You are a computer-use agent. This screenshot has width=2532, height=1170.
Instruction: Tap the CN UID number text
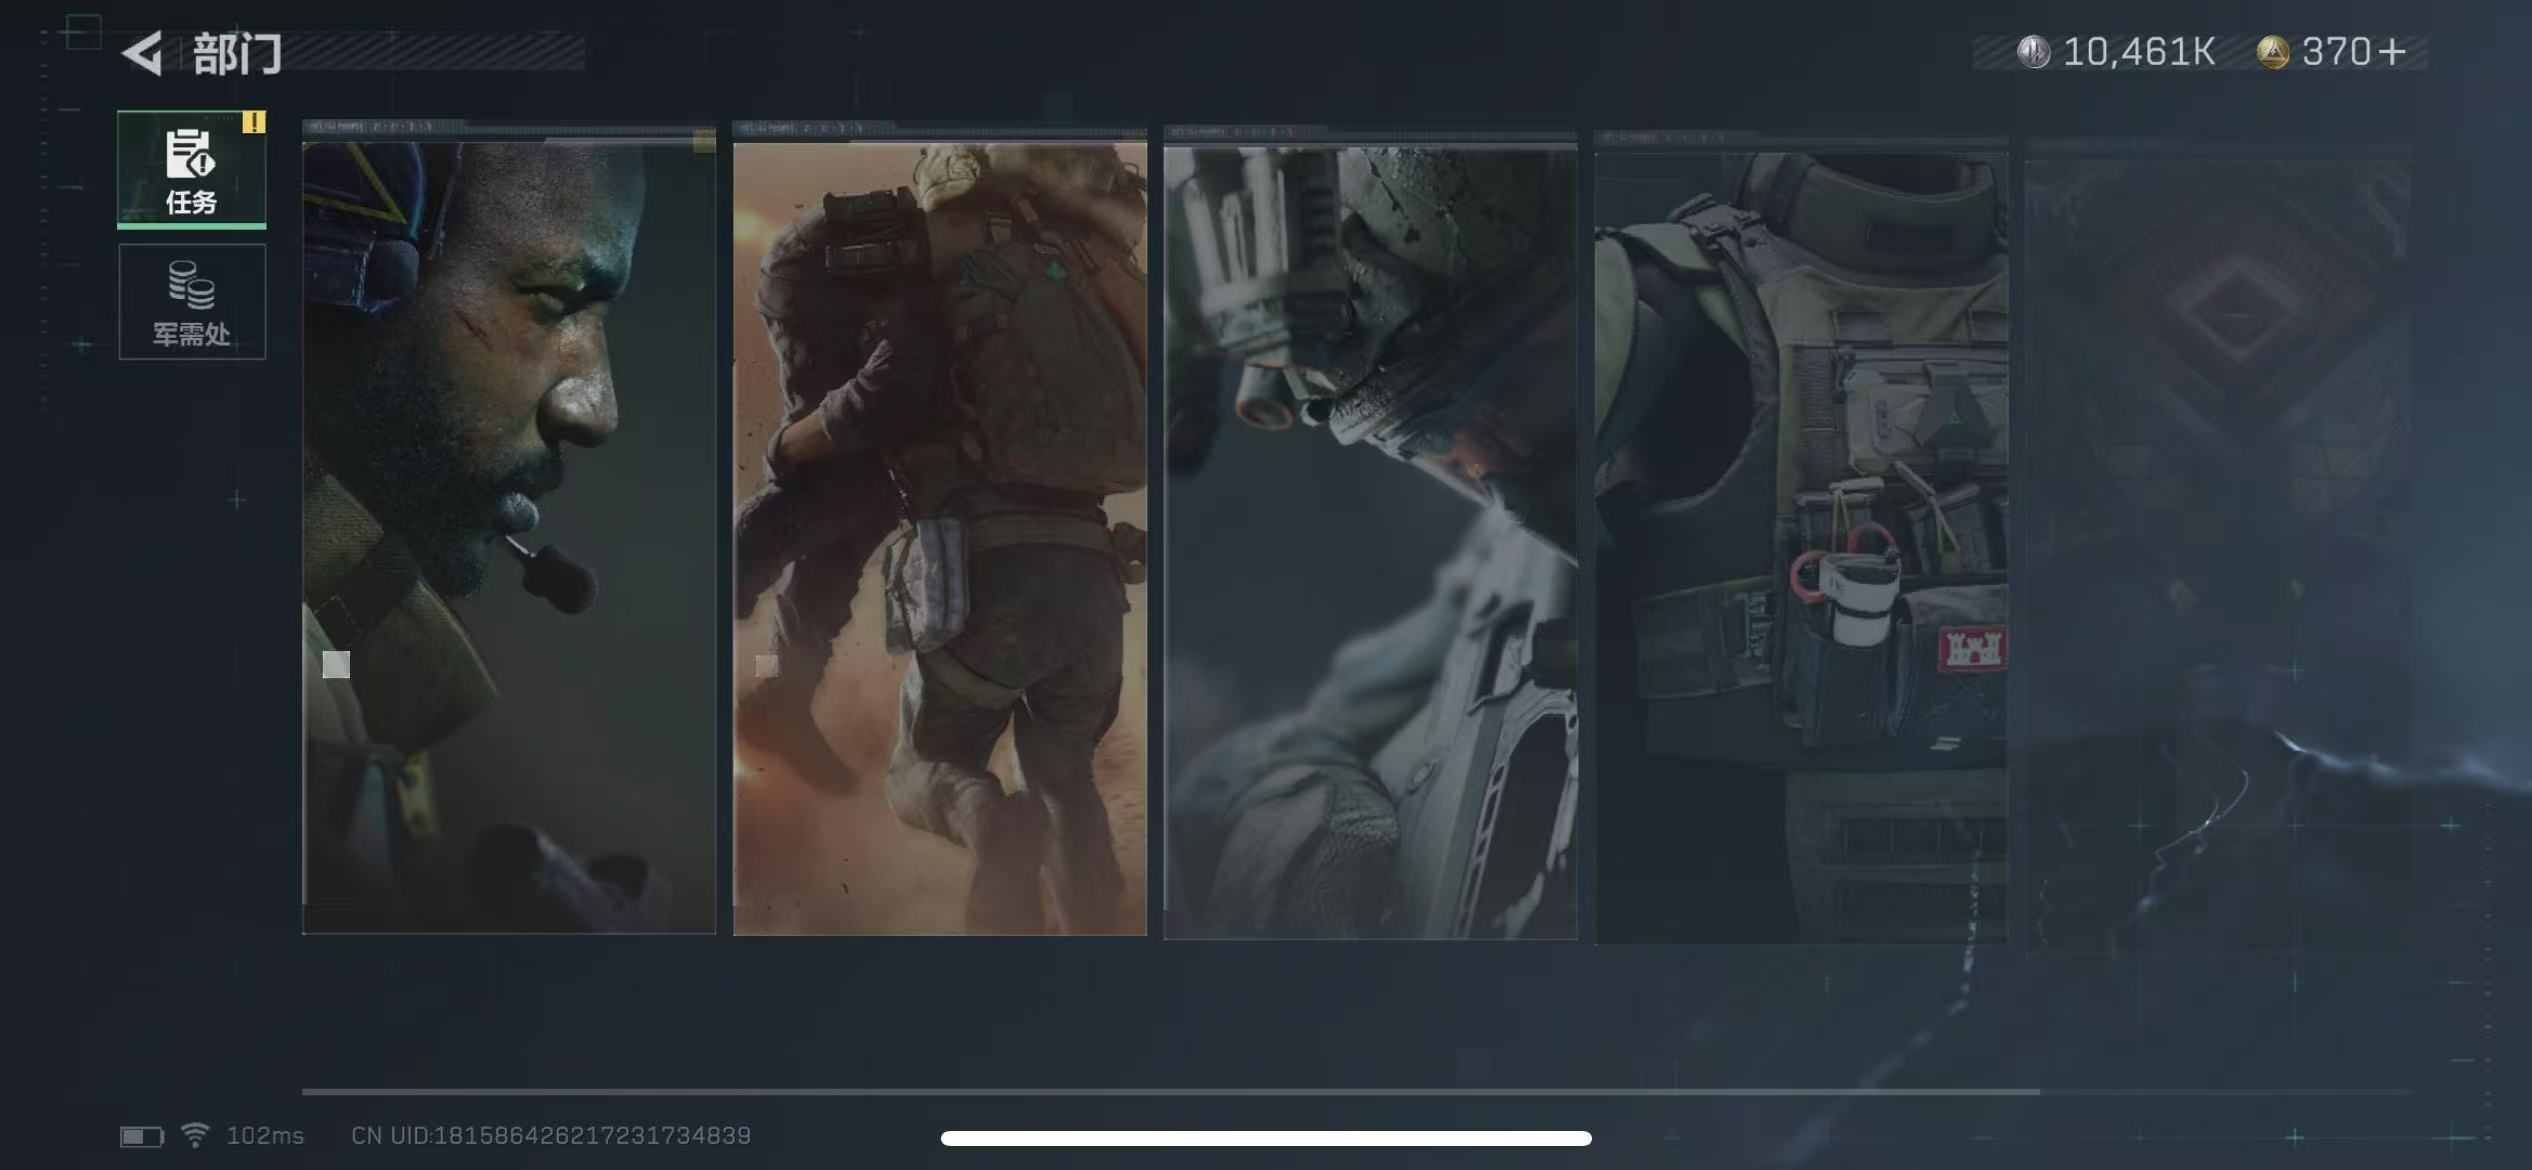coord(551,1136)
